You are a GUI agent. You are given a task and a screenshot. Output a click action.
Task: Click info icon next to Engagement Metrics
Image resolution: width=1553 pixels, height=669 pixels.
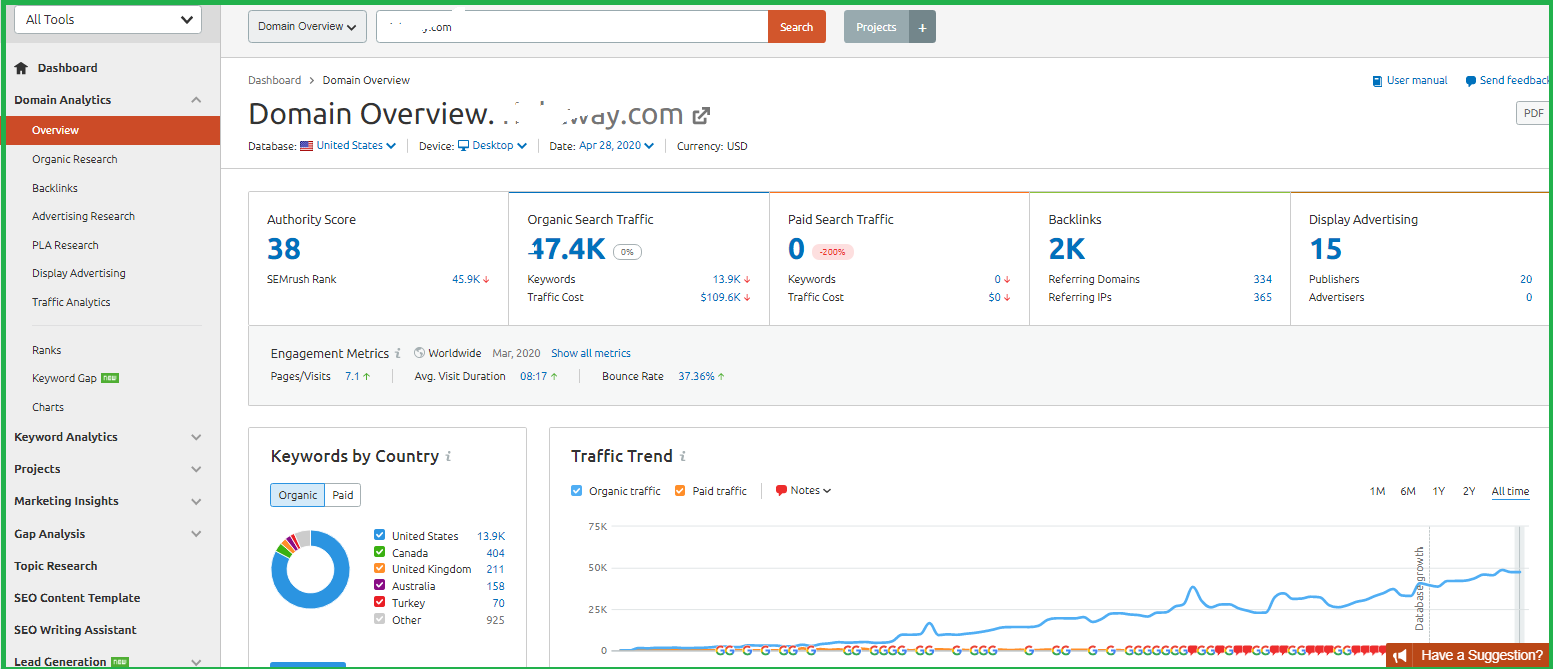(398, 353)
